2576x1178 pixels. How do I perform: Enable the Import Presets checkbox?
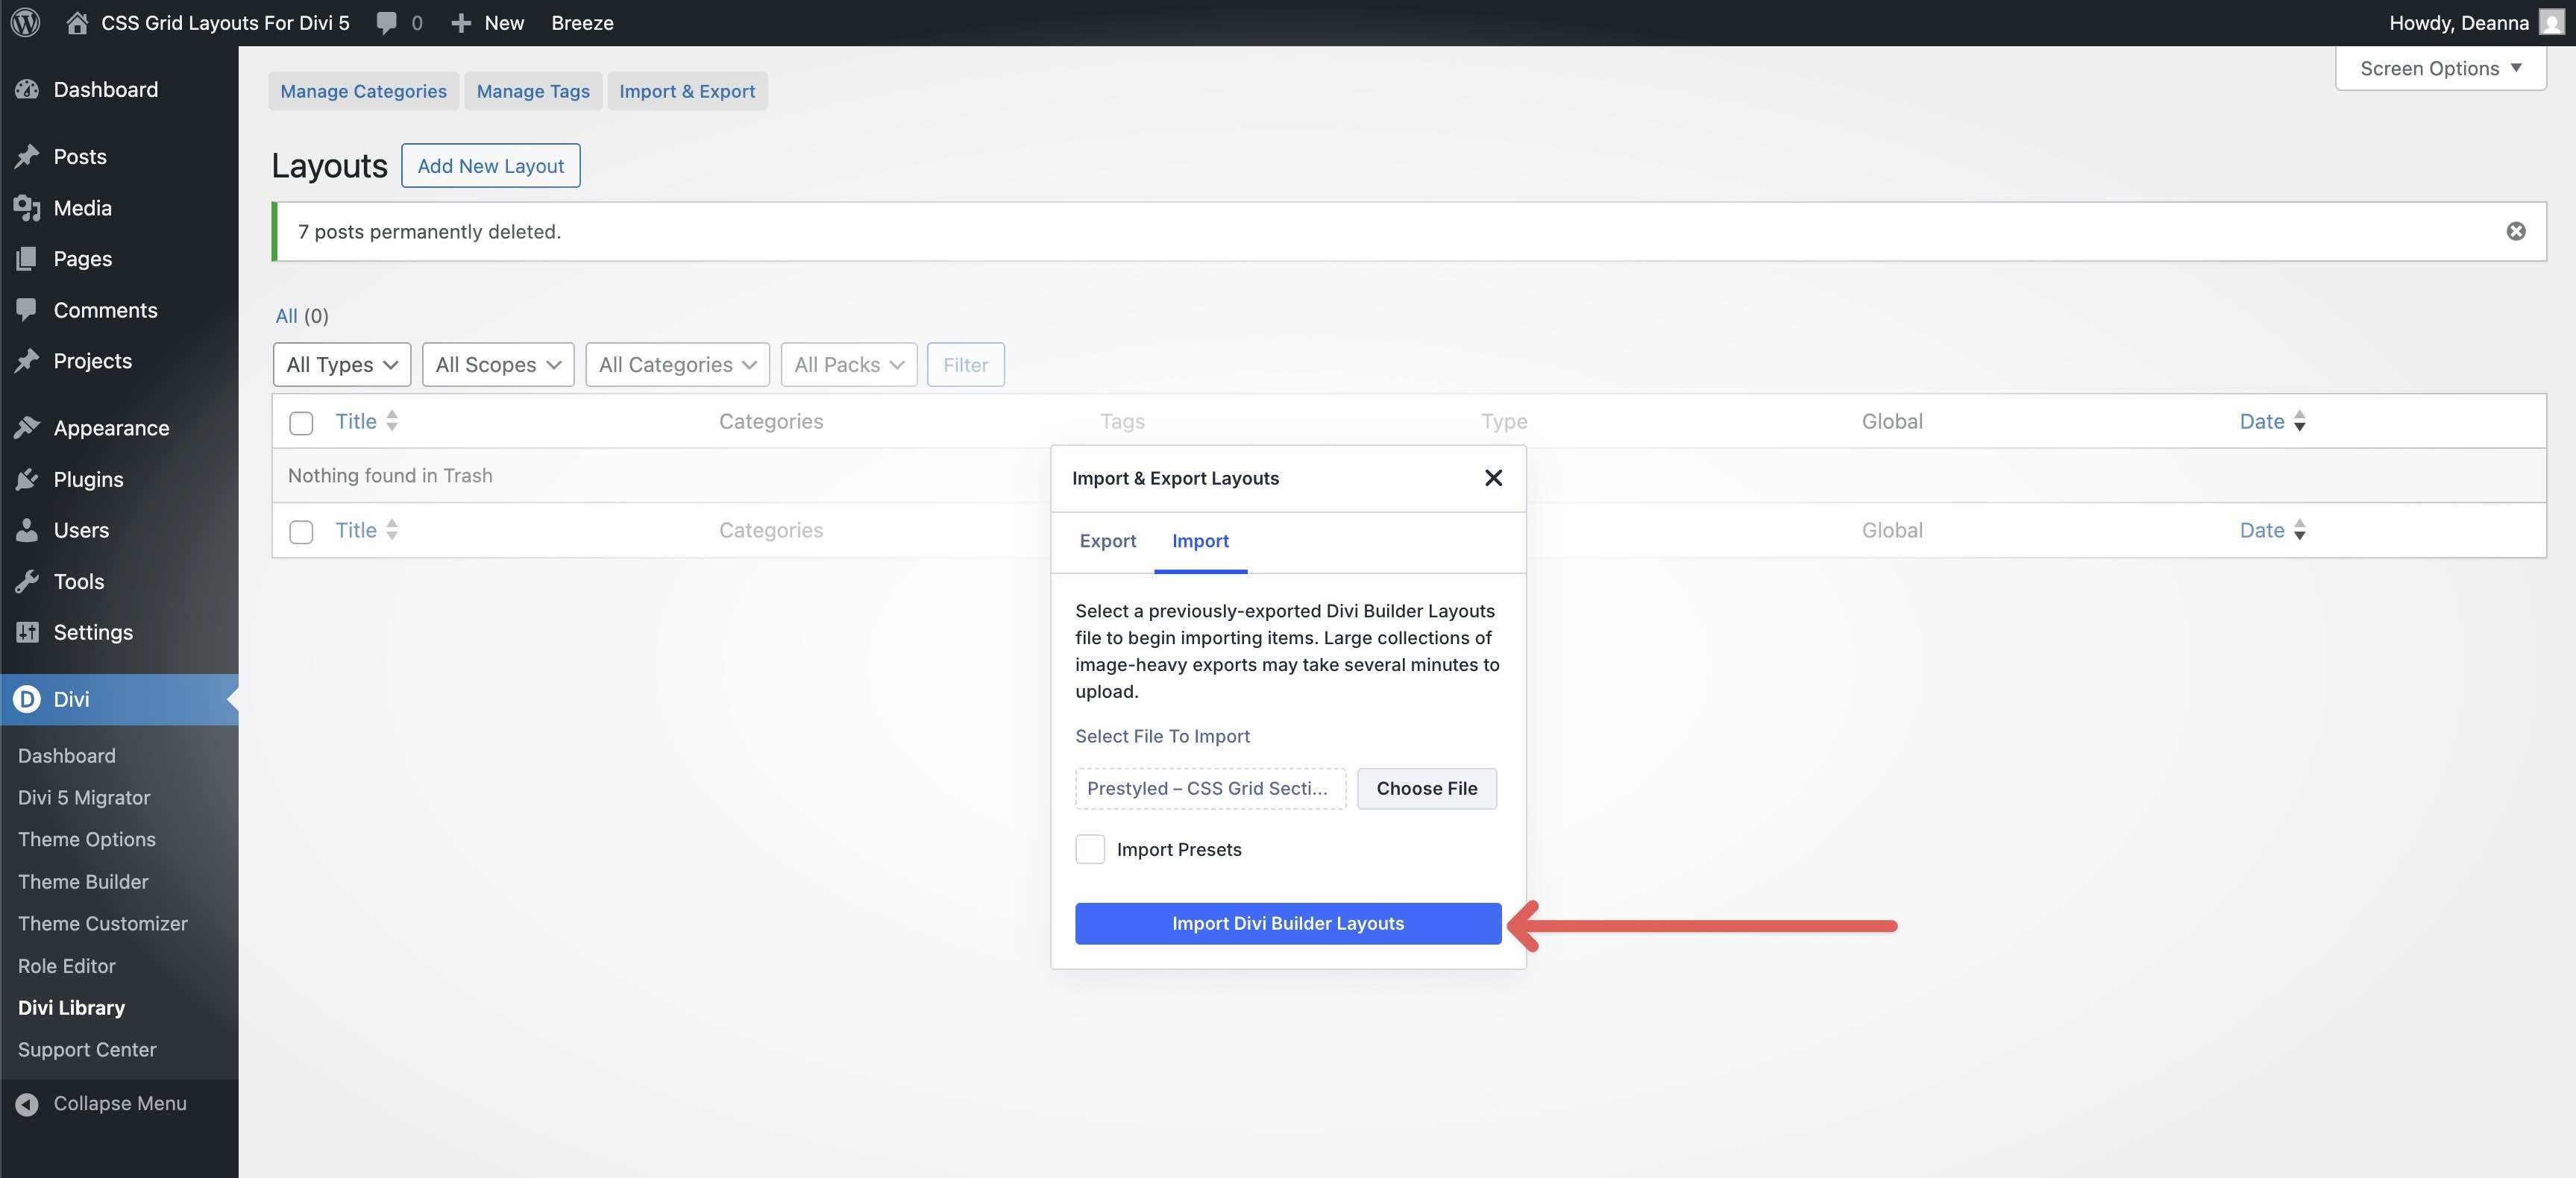coord(1090,849)
